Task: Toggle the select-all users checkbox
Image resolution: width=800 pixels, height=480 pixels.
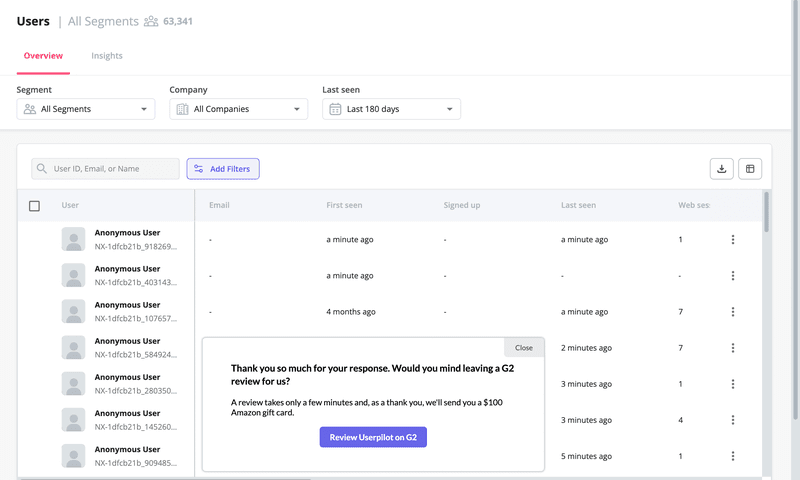Action: point(35,206)
